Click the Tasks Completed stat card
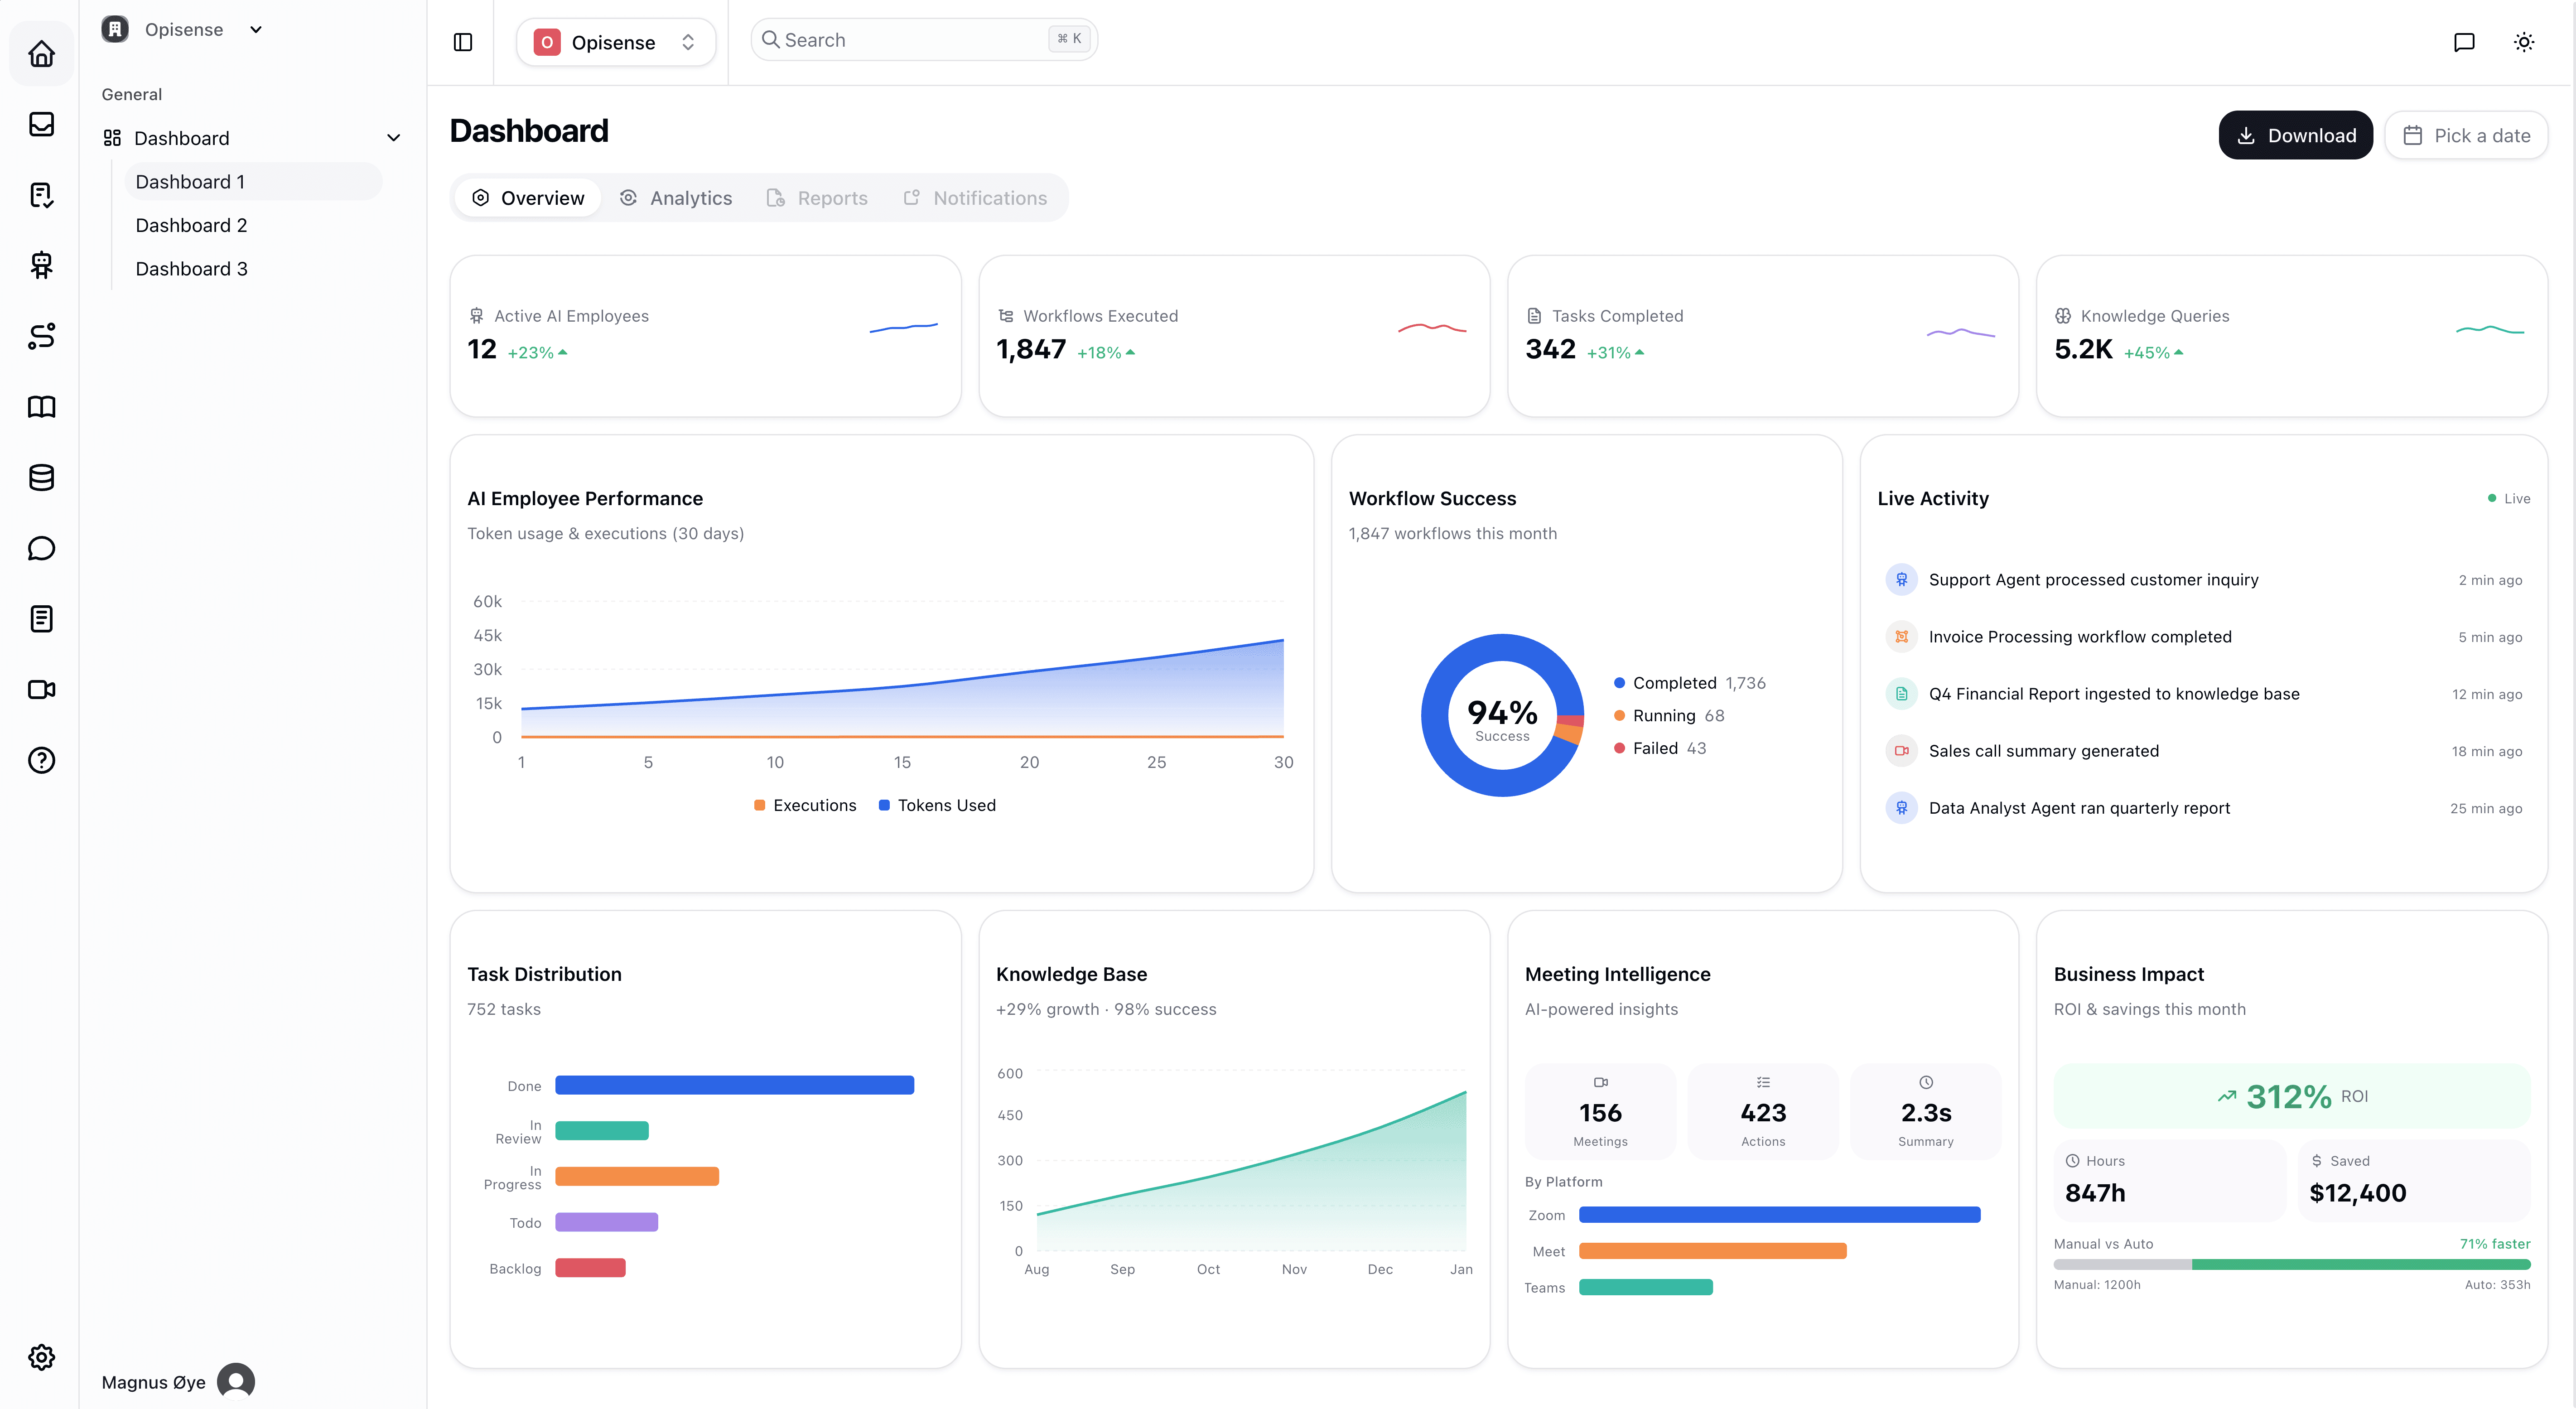 [x=1763, y=336]
